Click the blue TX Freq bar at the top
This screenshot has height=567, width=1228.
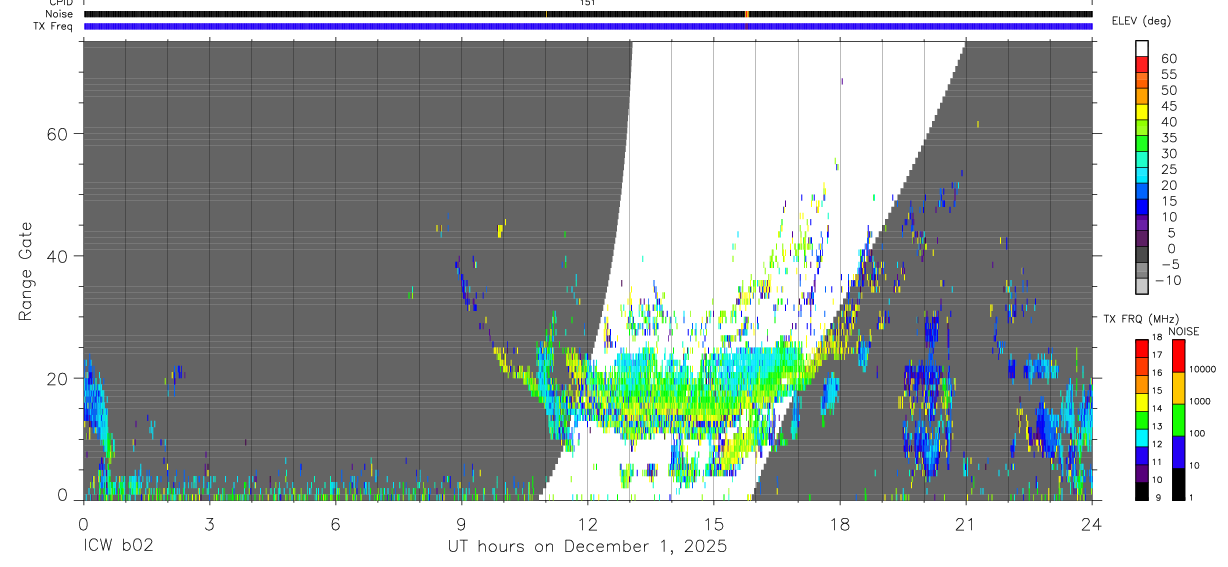coord(588,26)
